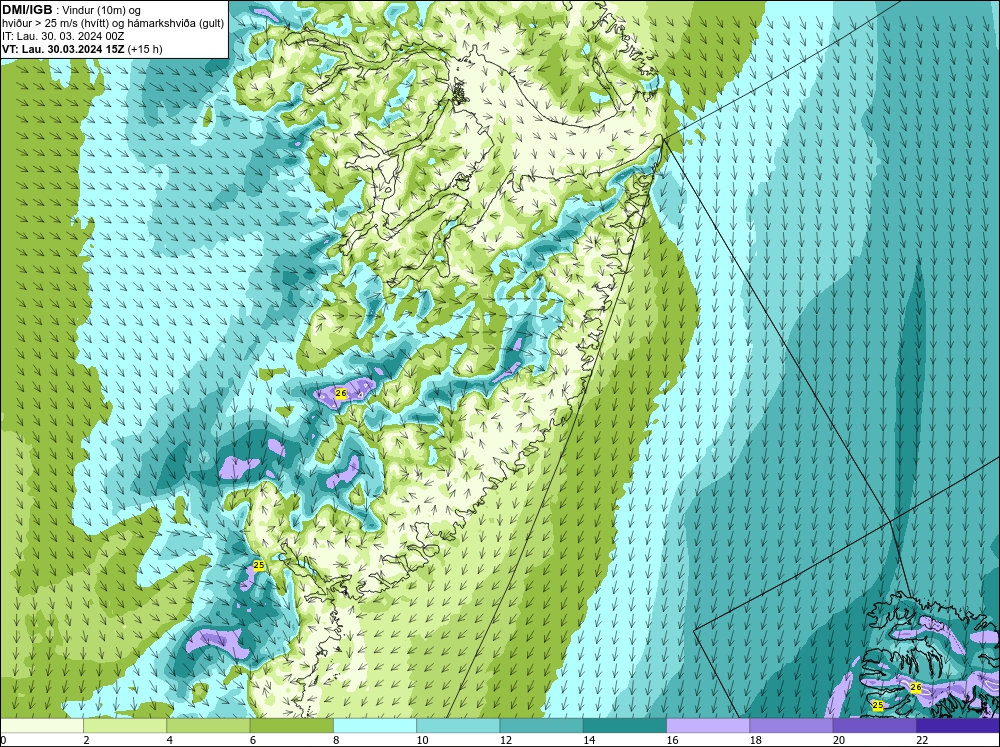This screenshot has height=747, width=1000.
Task: Click the legend value 4
Action: point(170,740)
